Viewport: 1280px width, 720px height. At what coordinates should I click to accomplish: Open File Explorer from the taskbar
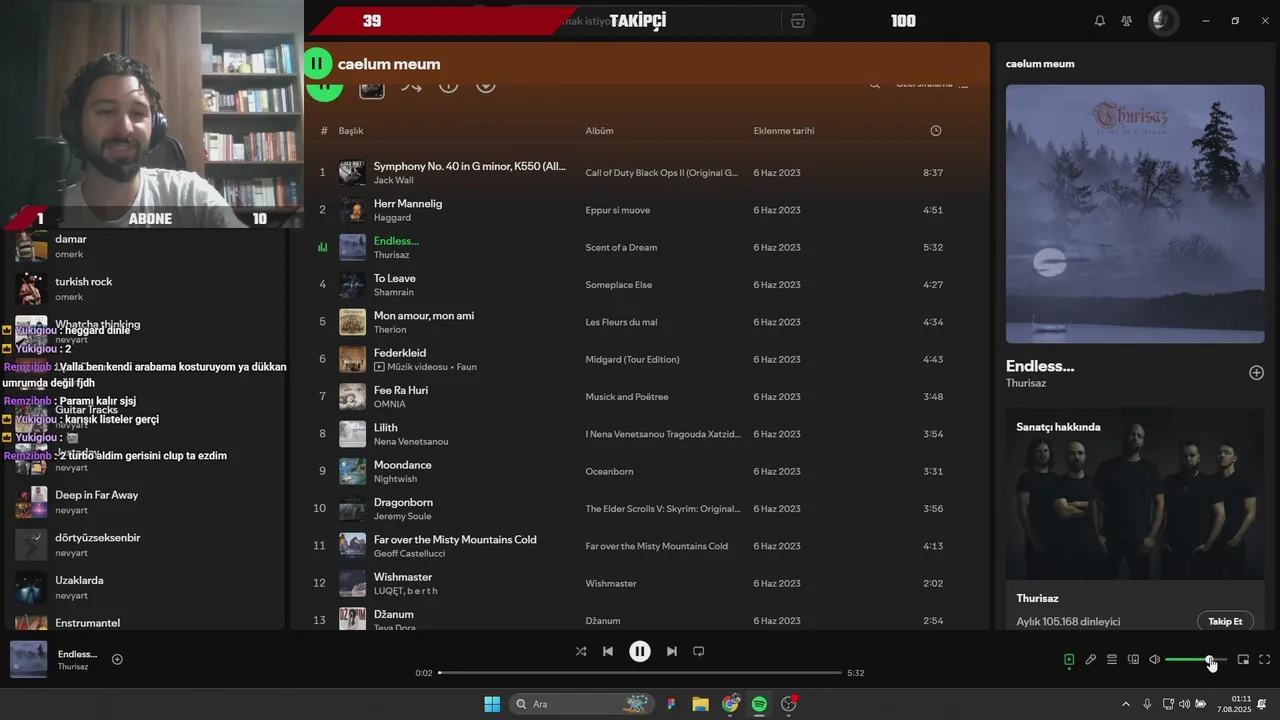(x=700, y=704)
